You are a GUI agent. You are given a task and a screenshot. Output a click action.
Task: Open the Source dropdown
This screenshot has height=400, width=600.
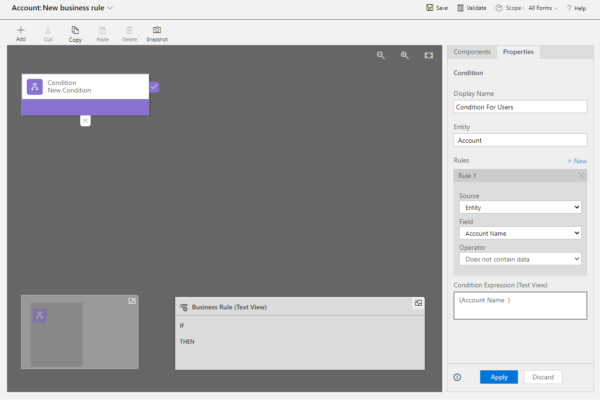(520, 207)
